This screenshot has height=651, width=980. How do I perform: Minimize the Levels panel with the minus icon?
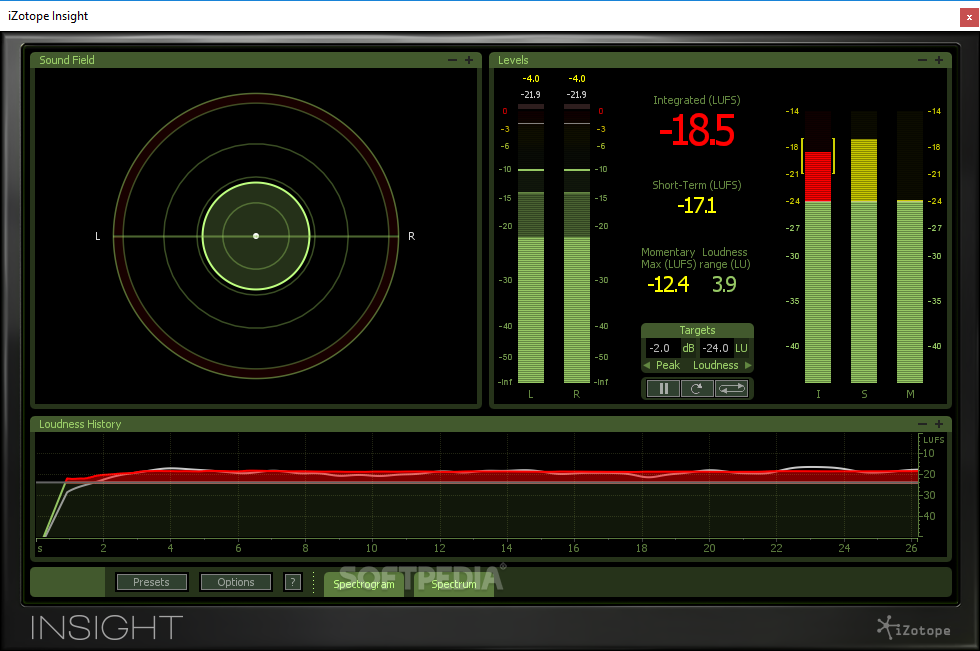coord(922,60)
